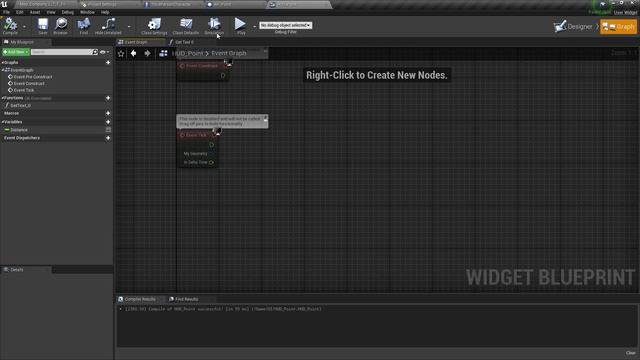640x360 pixels.
Task: Open the Help menu
Action: (105, 12)
